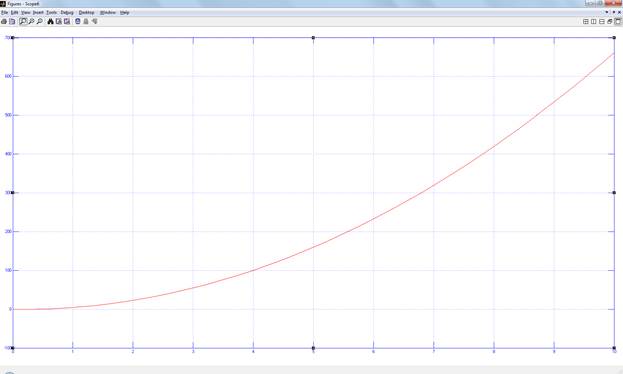Print the scope figure using the printer icon
Viewport: 623px width, 374px height.
coord(4,21)
